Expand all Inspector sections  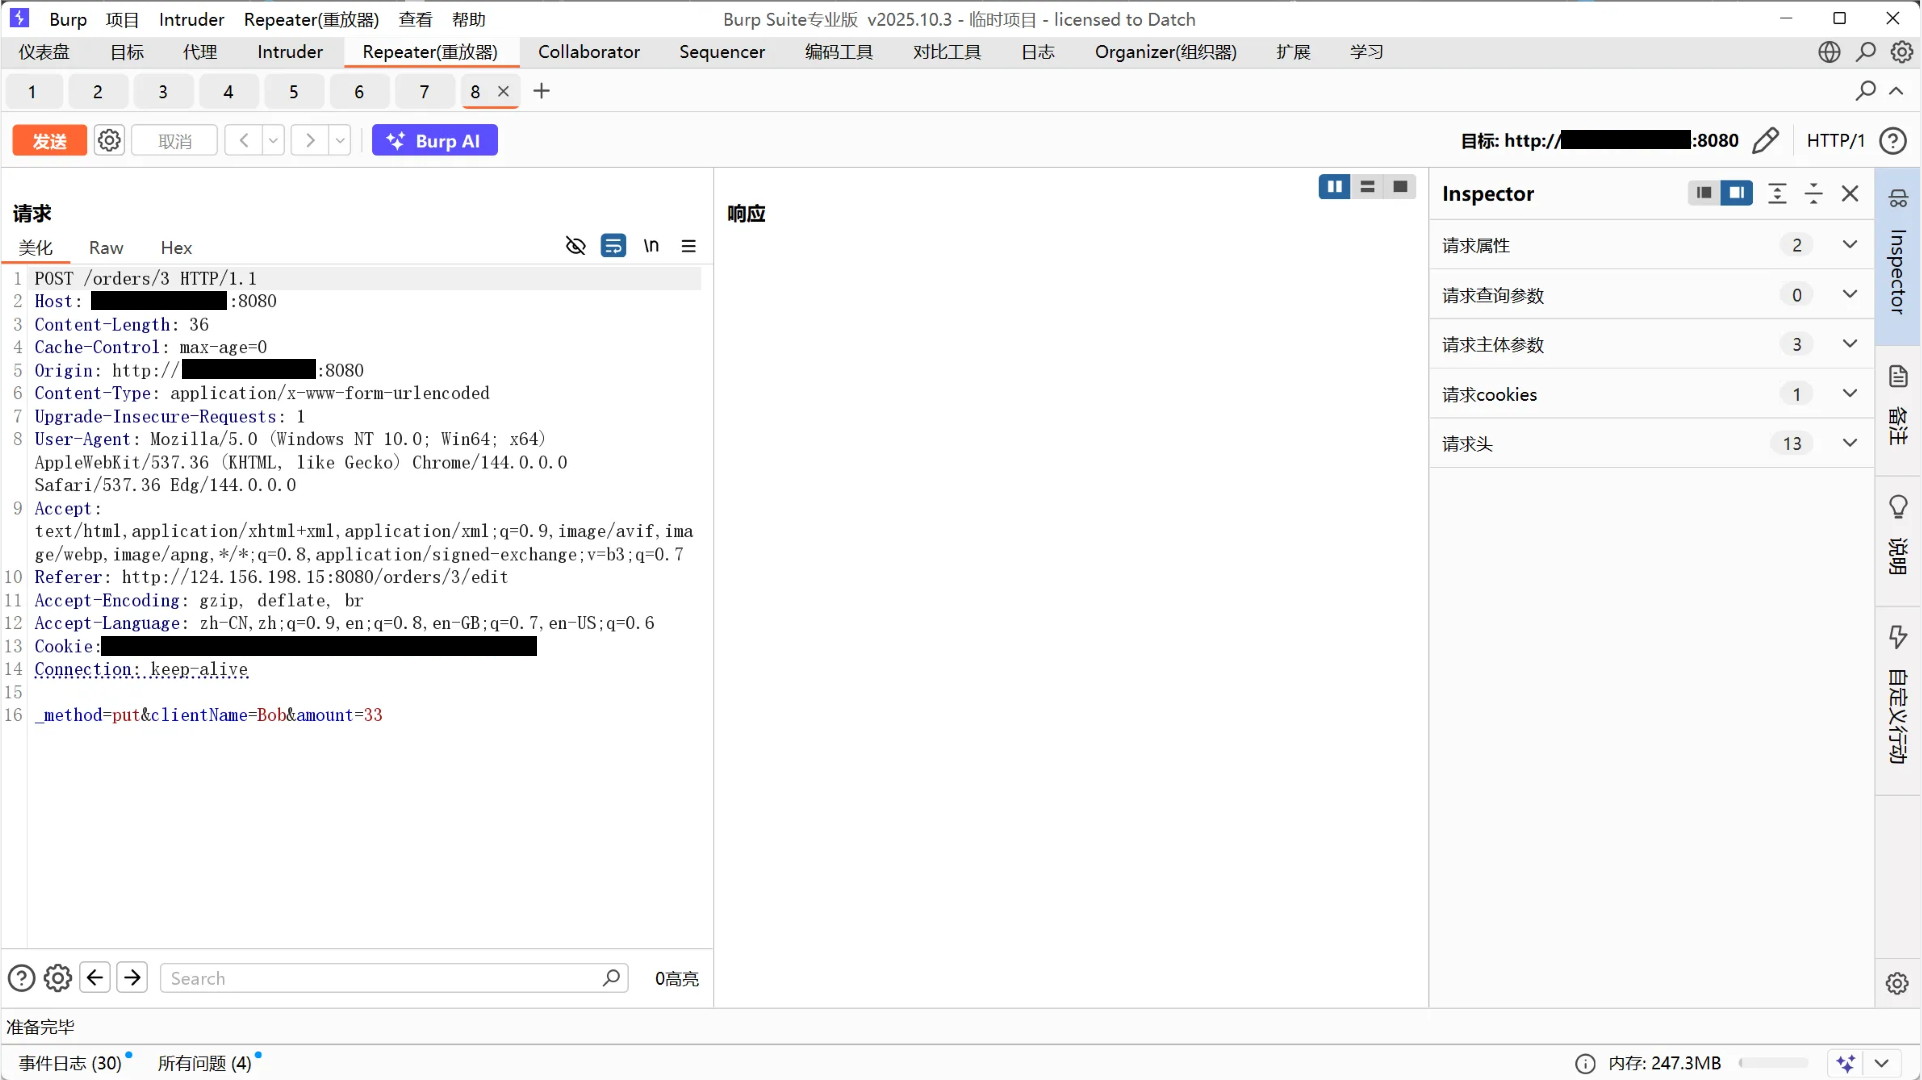(1777, 194)
